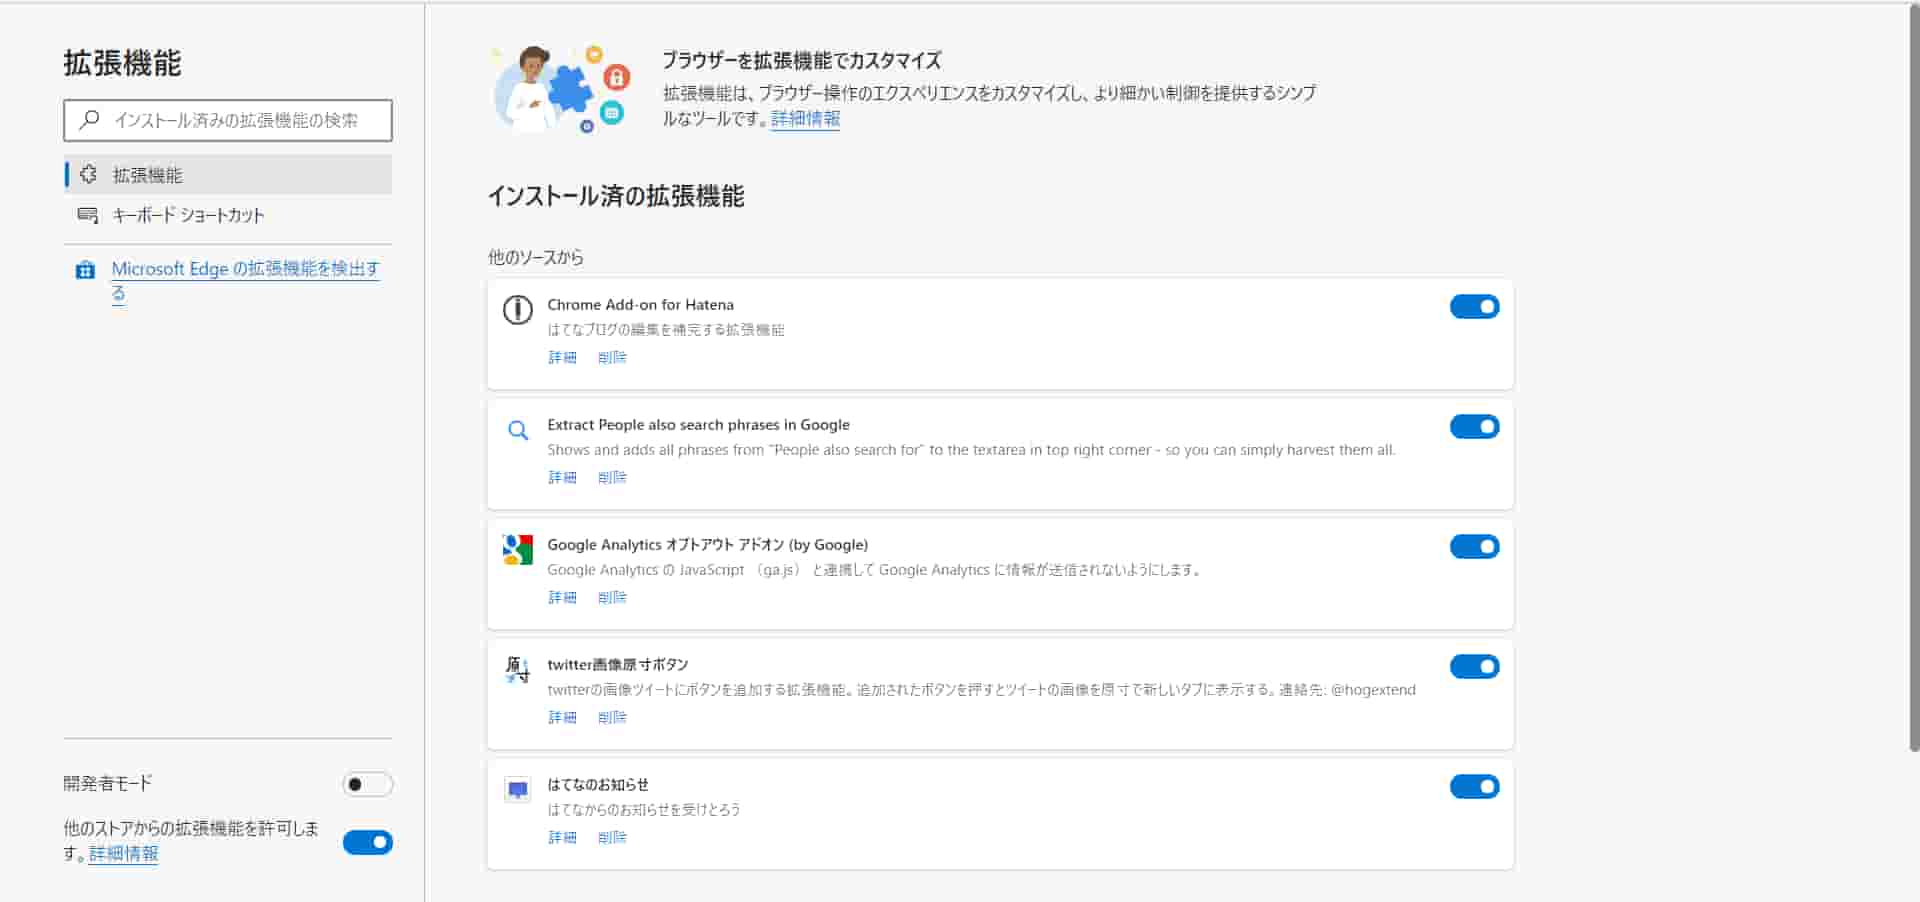Click the page vertical scrollbar
1920x902 pixels.
pos(1914,380)
